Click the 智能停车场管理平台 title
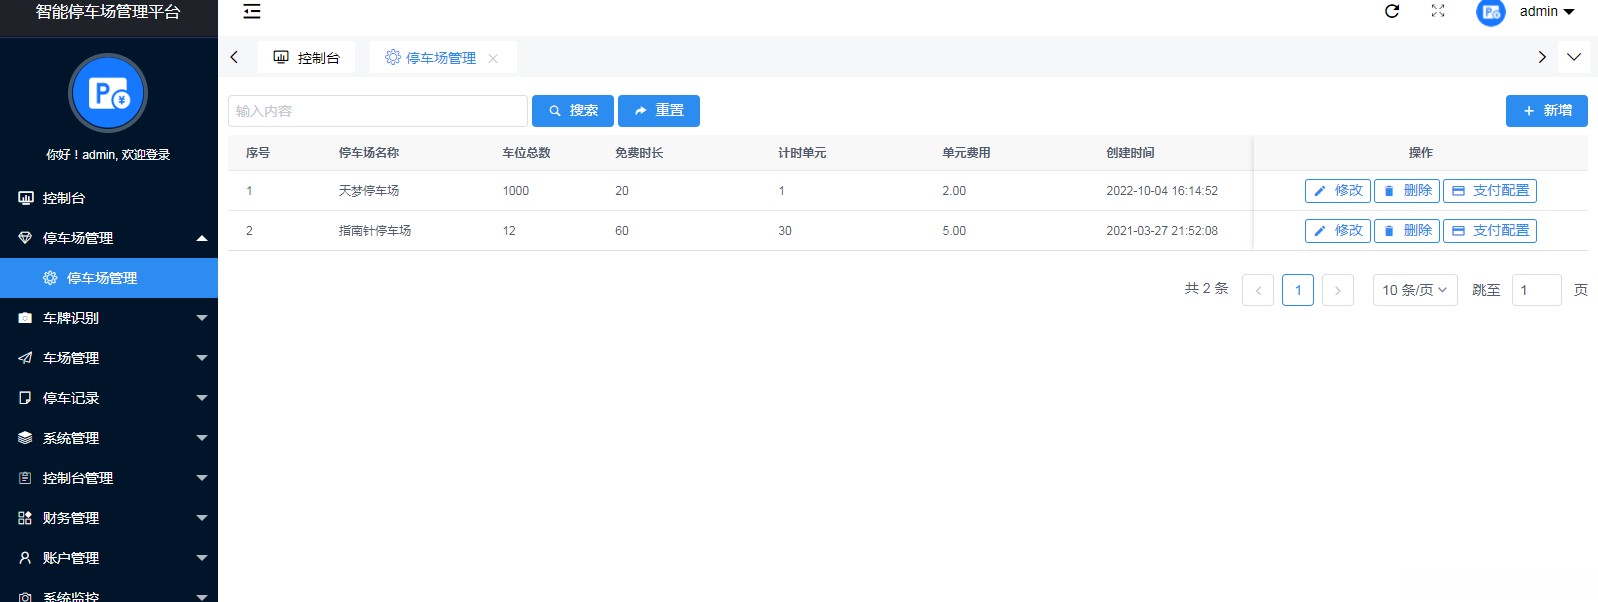The height and width of the screenshot is (602, 1598). pos(108,12)
